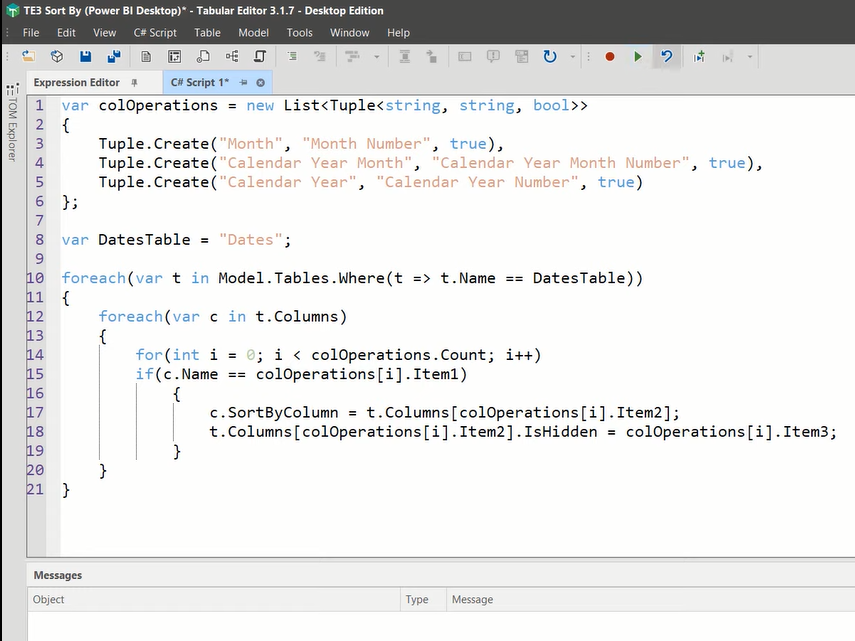Viewport: 855px width, 641px height.
Task: Click "Calendar Year Month Number" string on line 4
Action: (x=560, y=163)
